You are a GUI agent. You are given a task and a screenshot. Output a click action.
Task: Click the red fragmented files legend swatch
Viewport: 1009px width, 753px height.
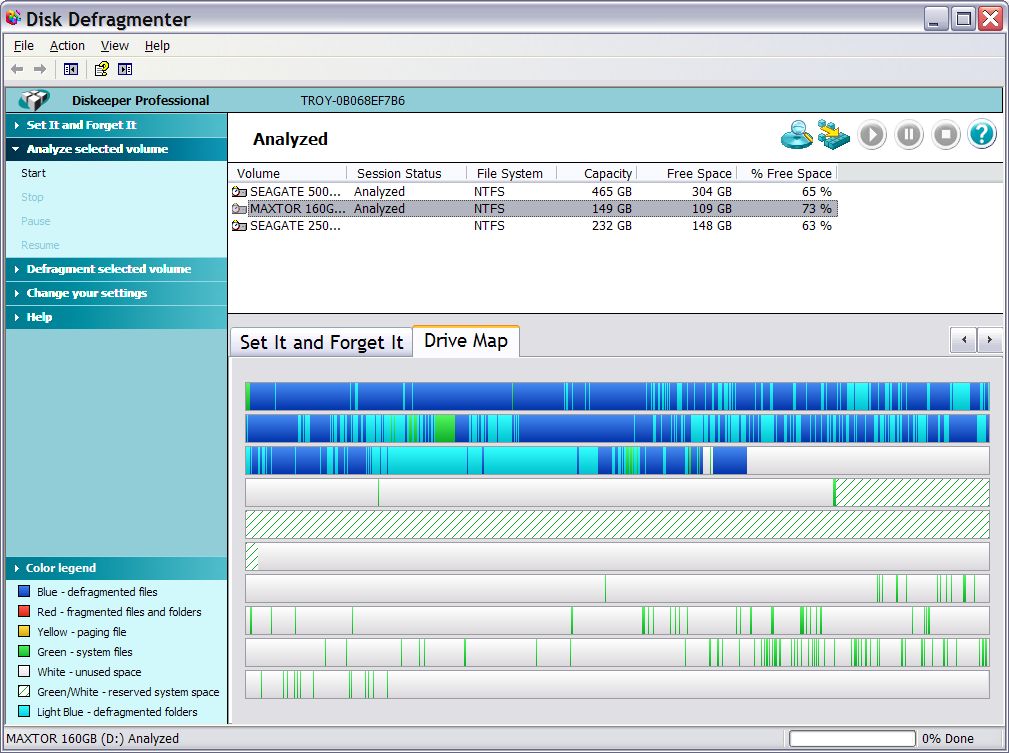coord(24,612)
